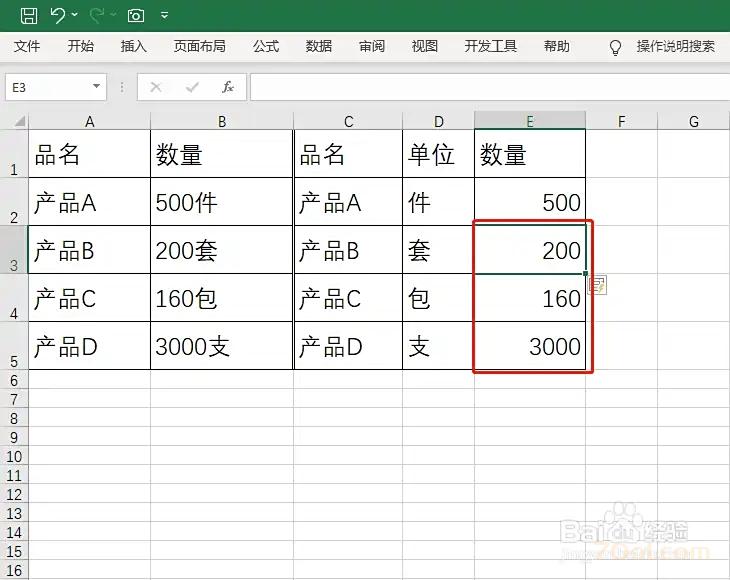Switch to the 开始 ribbon tab

point(81,46)
